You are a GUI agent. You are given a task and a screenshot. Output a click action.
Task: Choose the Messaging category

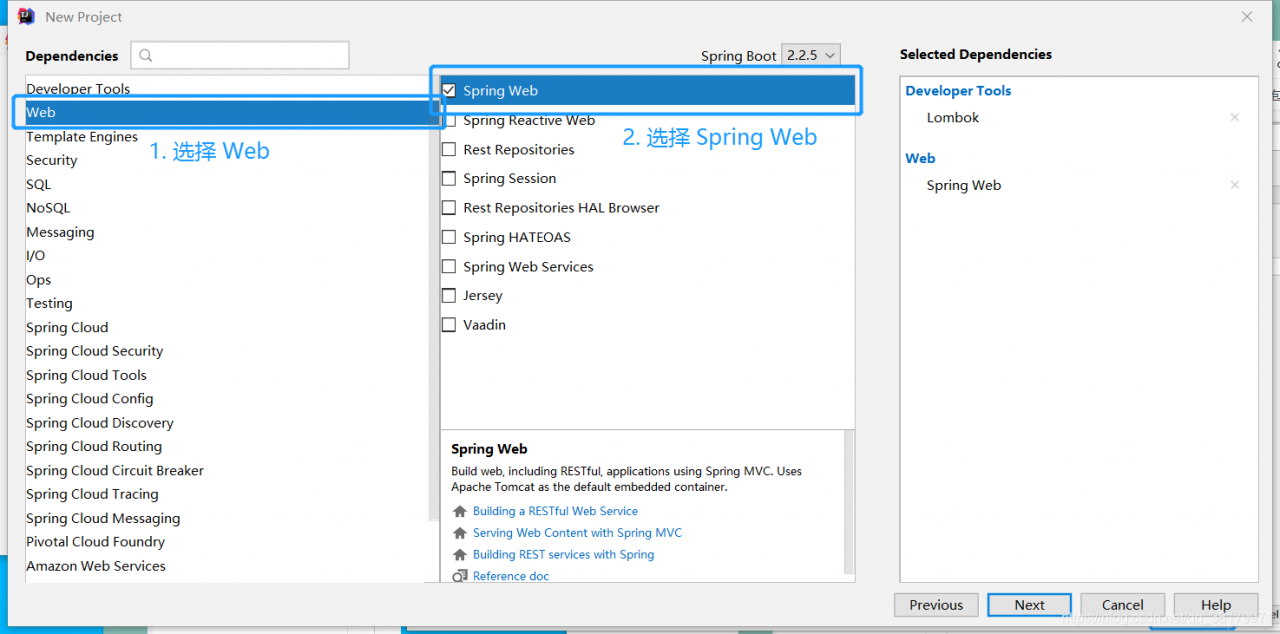click(60, 232)
